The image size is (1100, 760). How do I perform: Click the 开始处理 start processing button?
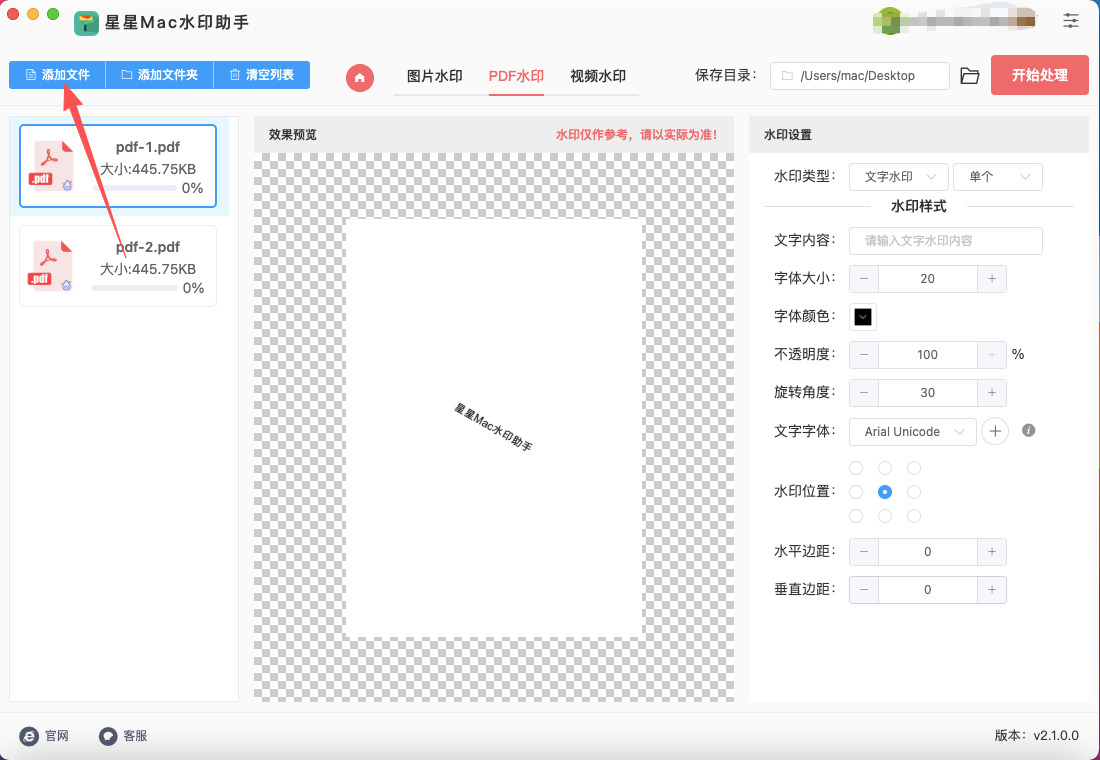(1039, 75)
